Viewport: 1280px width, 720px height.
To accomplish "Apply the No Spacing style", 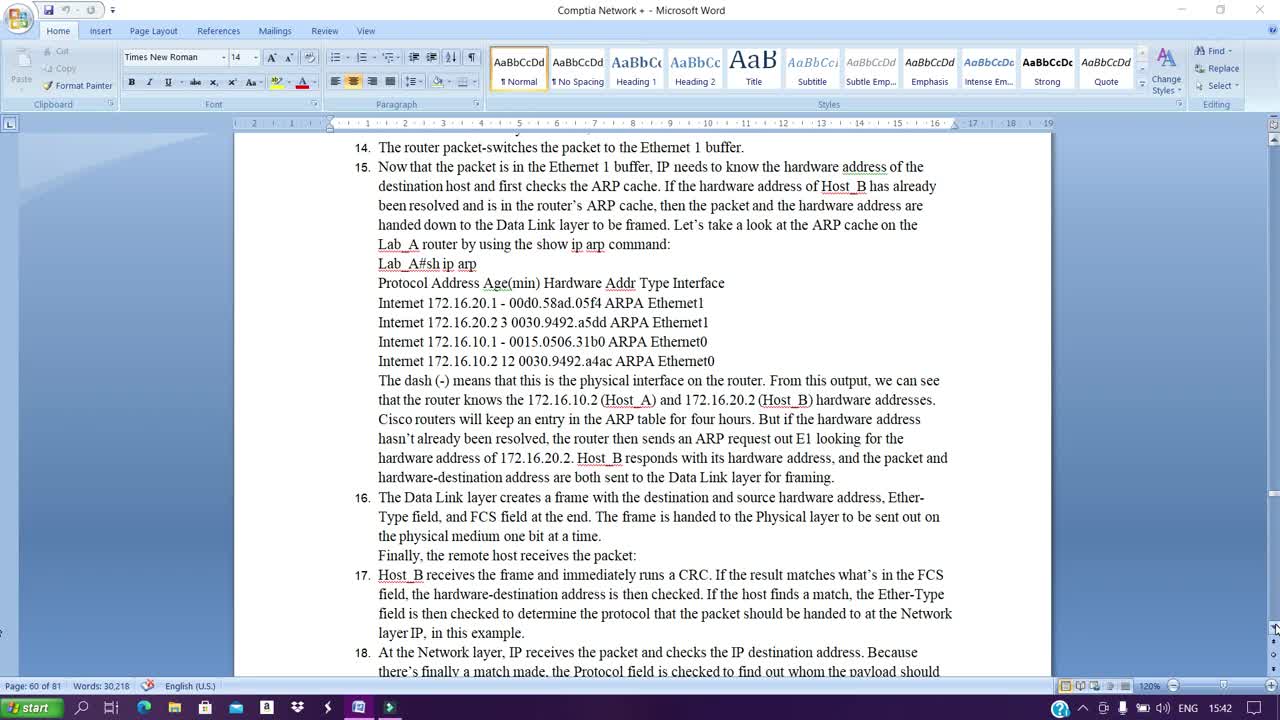I will 577,69.
